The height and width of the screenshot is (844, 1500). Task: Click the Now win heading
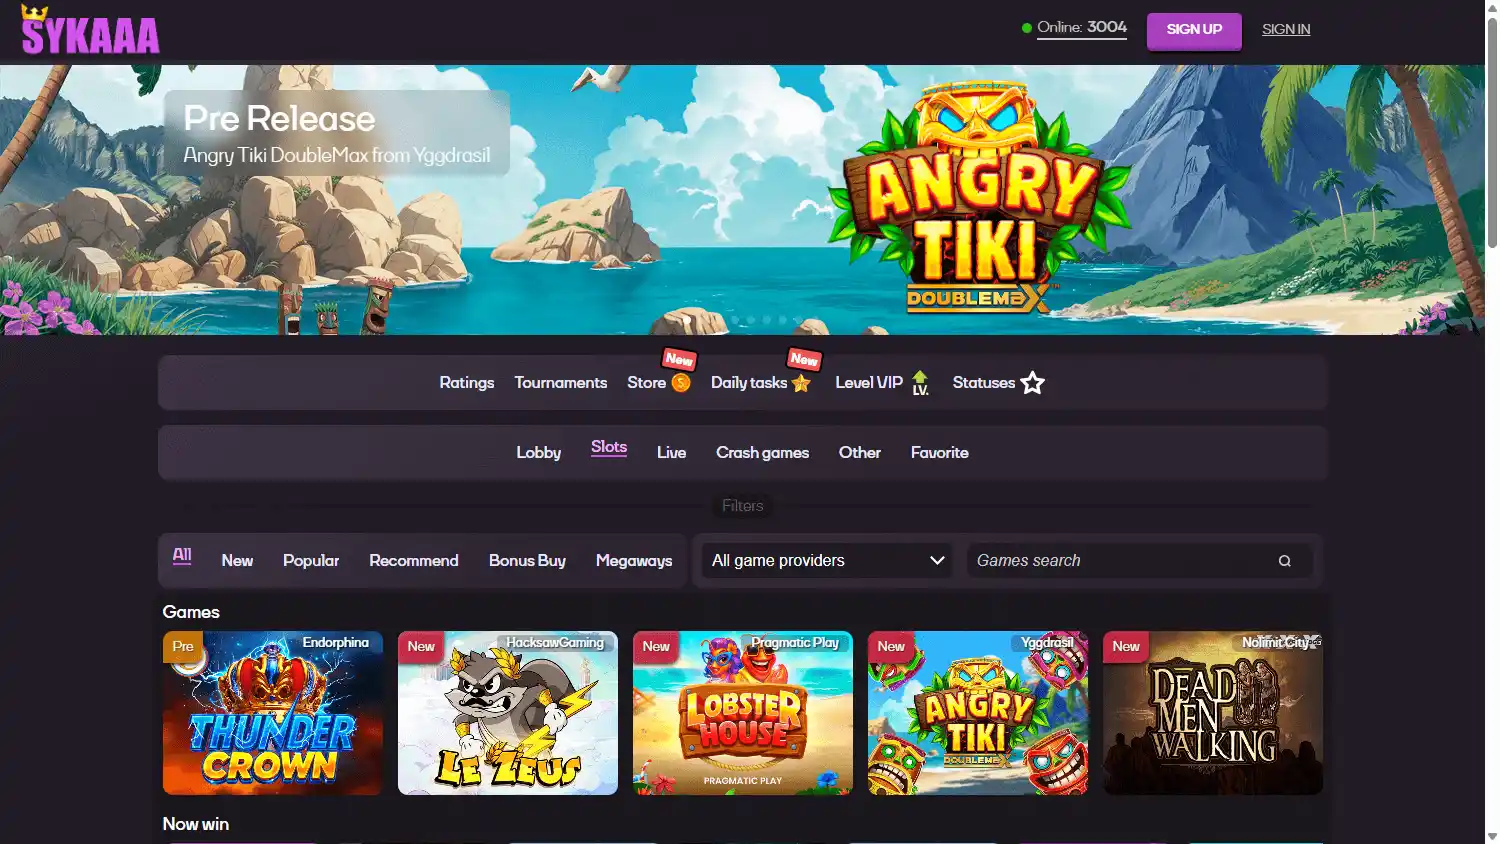click(x=196, y=824)
